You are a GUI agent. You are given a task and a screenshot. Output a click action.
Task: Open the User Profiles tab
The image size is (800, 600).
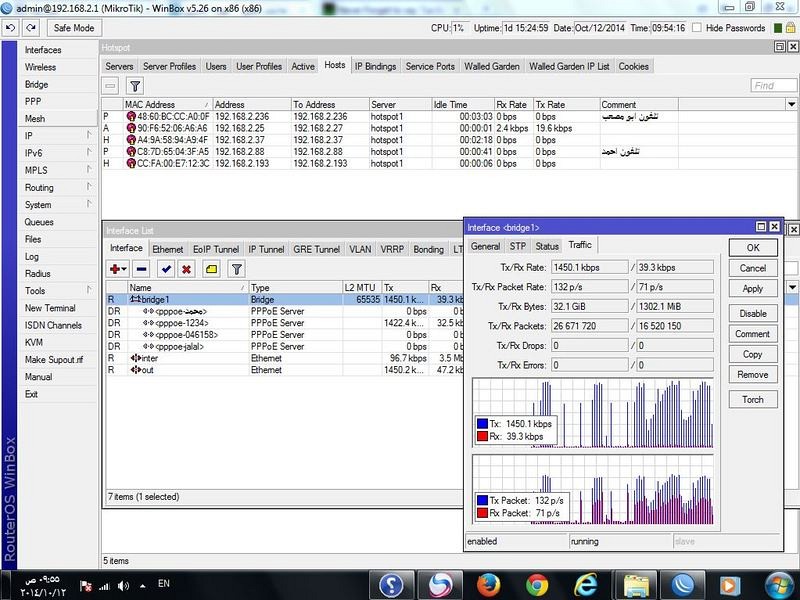(x=259, y=66)
